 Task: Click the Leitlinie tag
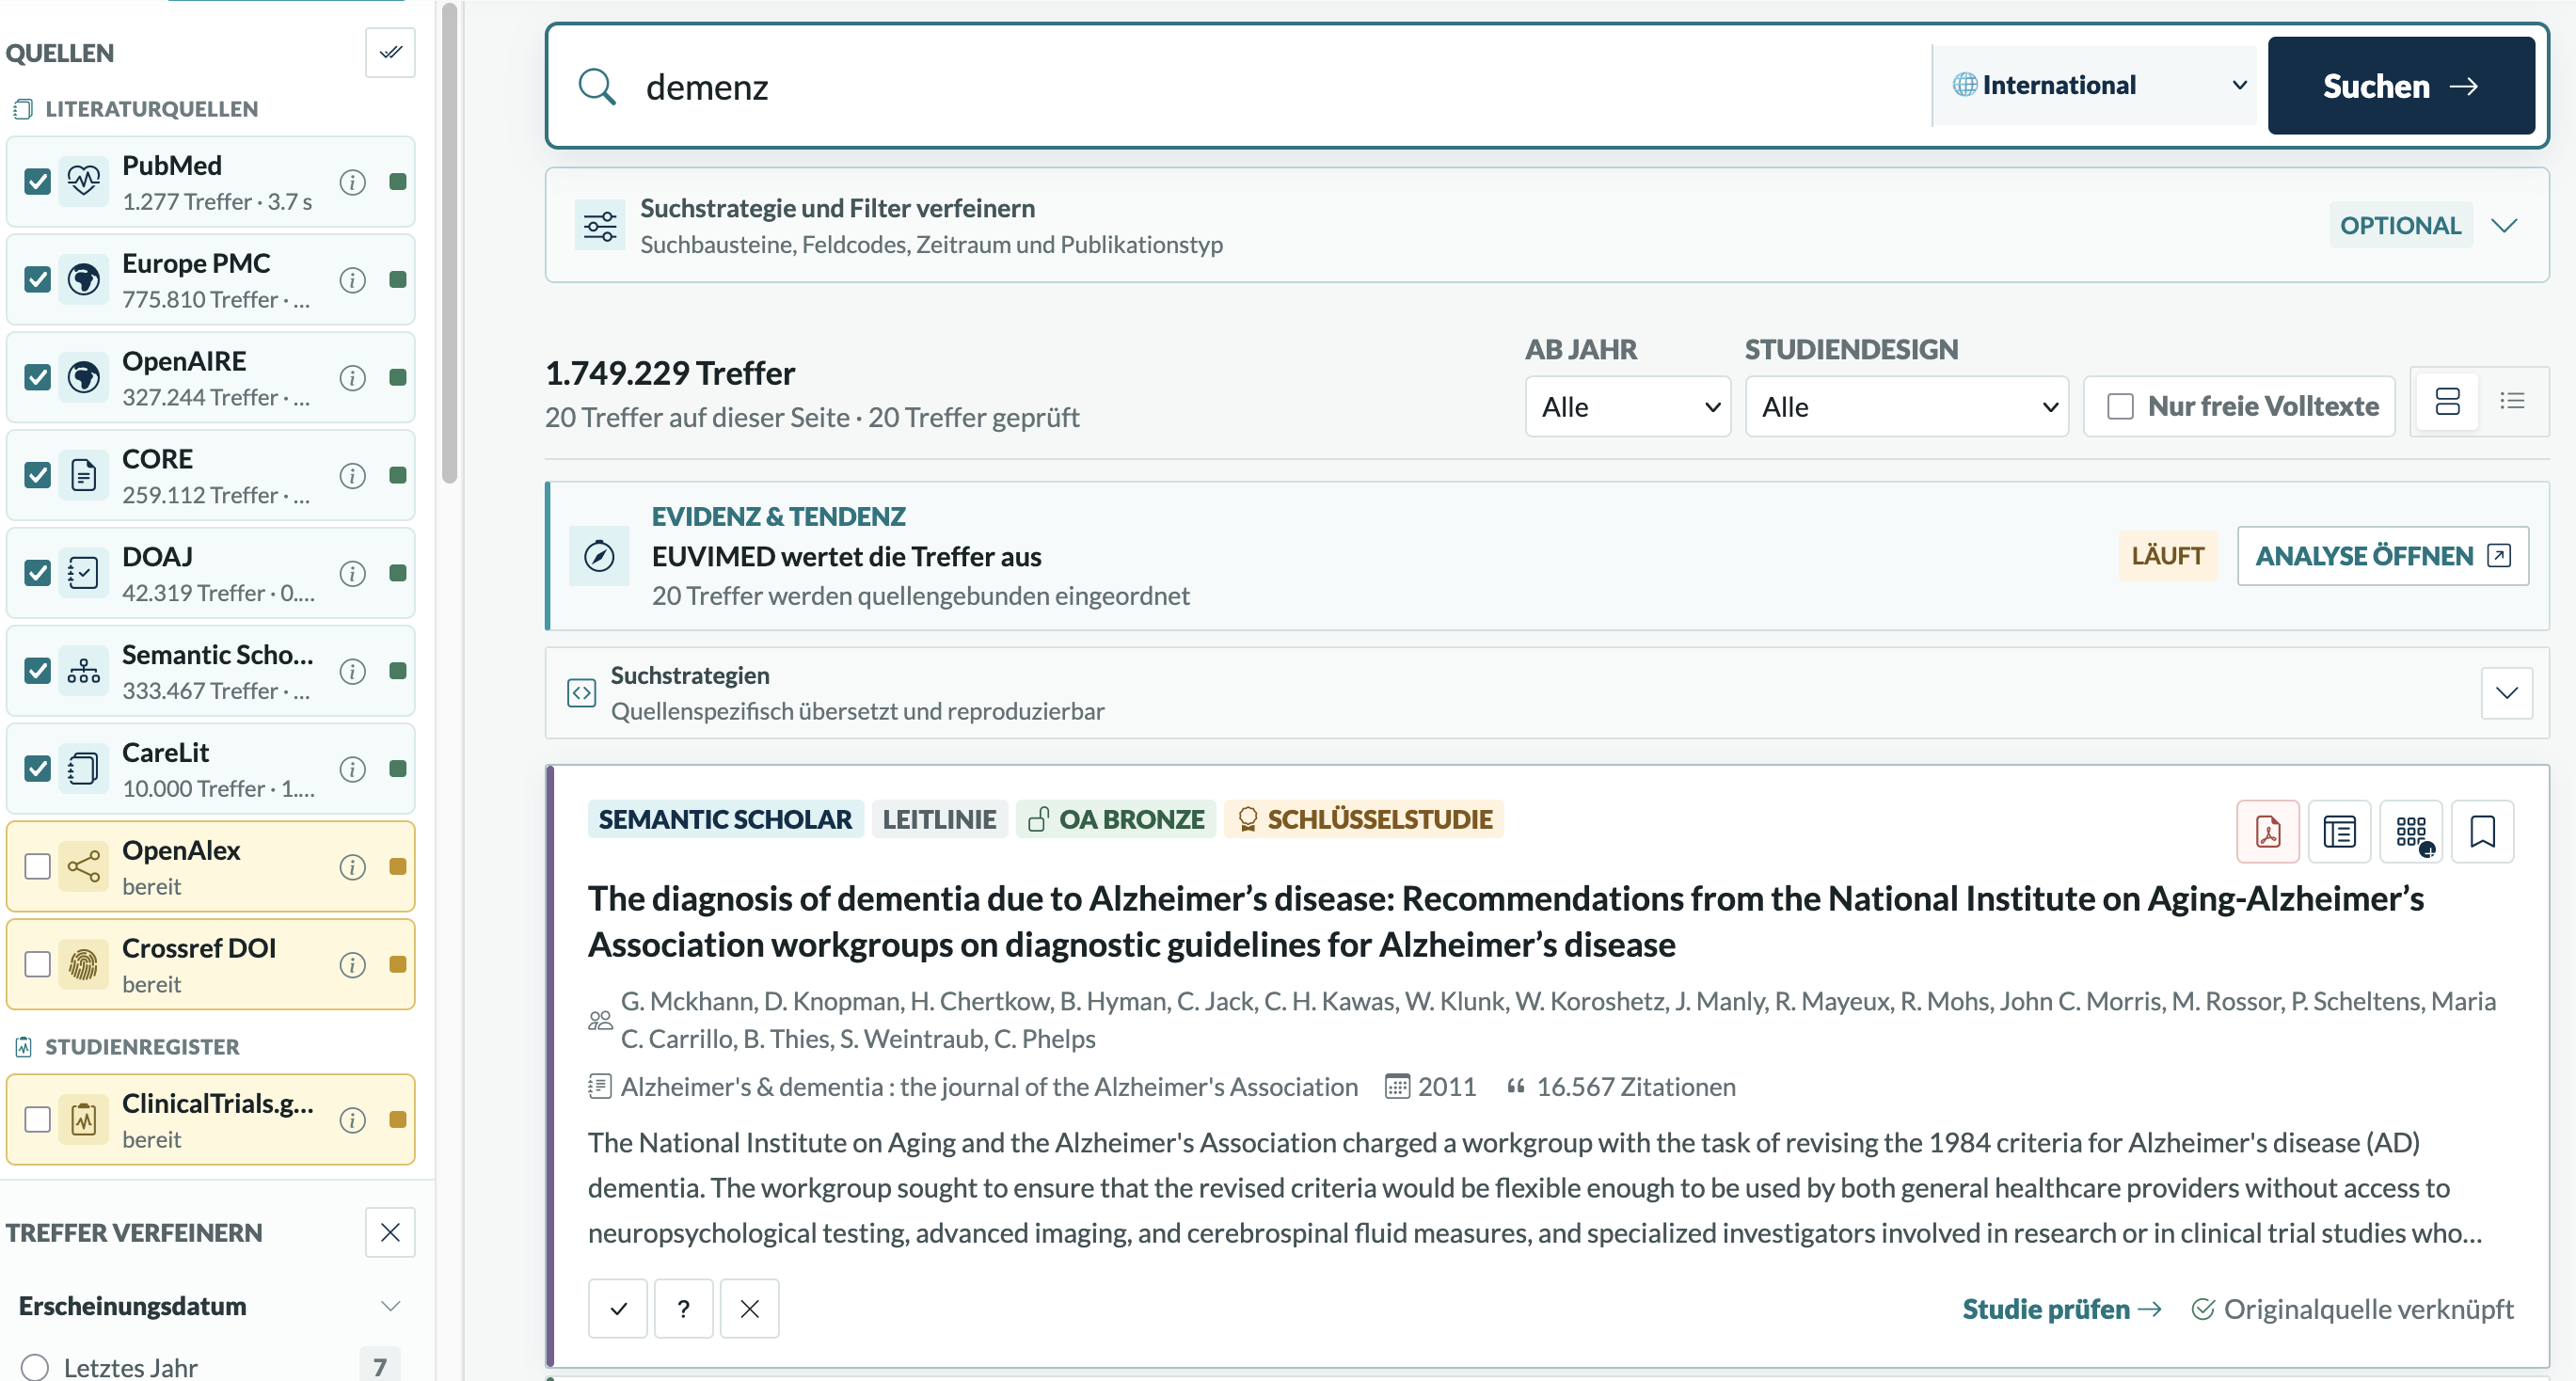coord(939,819)
